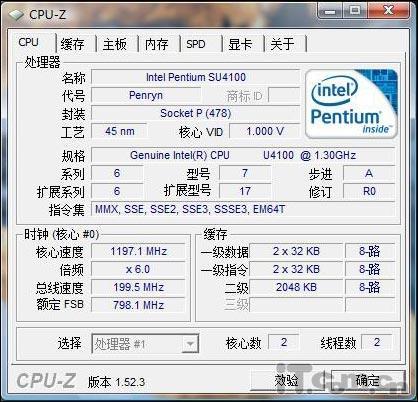This screenshot has height=402, width=418.
Task: Click the 扩展型号 value 17
Action: [x=245, y=191]
